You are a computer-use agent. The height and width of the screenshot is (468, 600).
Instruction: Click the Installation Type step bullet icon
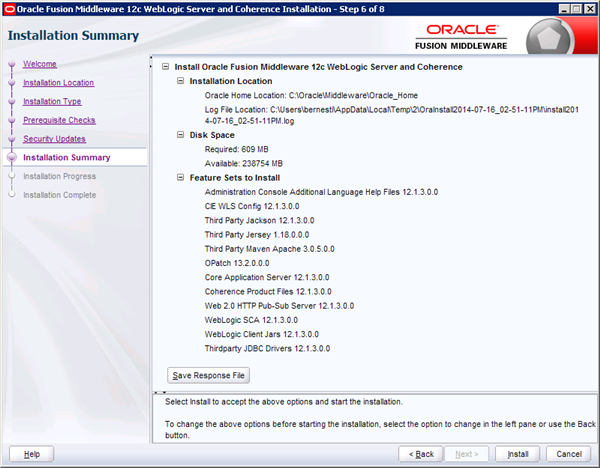pyautogui.click(x=12, y=101)
